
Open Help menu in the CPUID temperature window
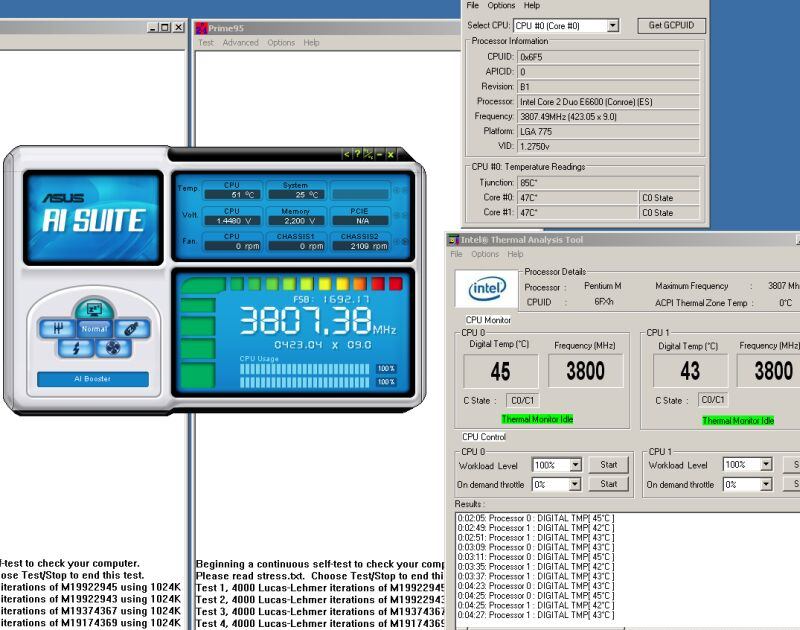coord(531,5)
